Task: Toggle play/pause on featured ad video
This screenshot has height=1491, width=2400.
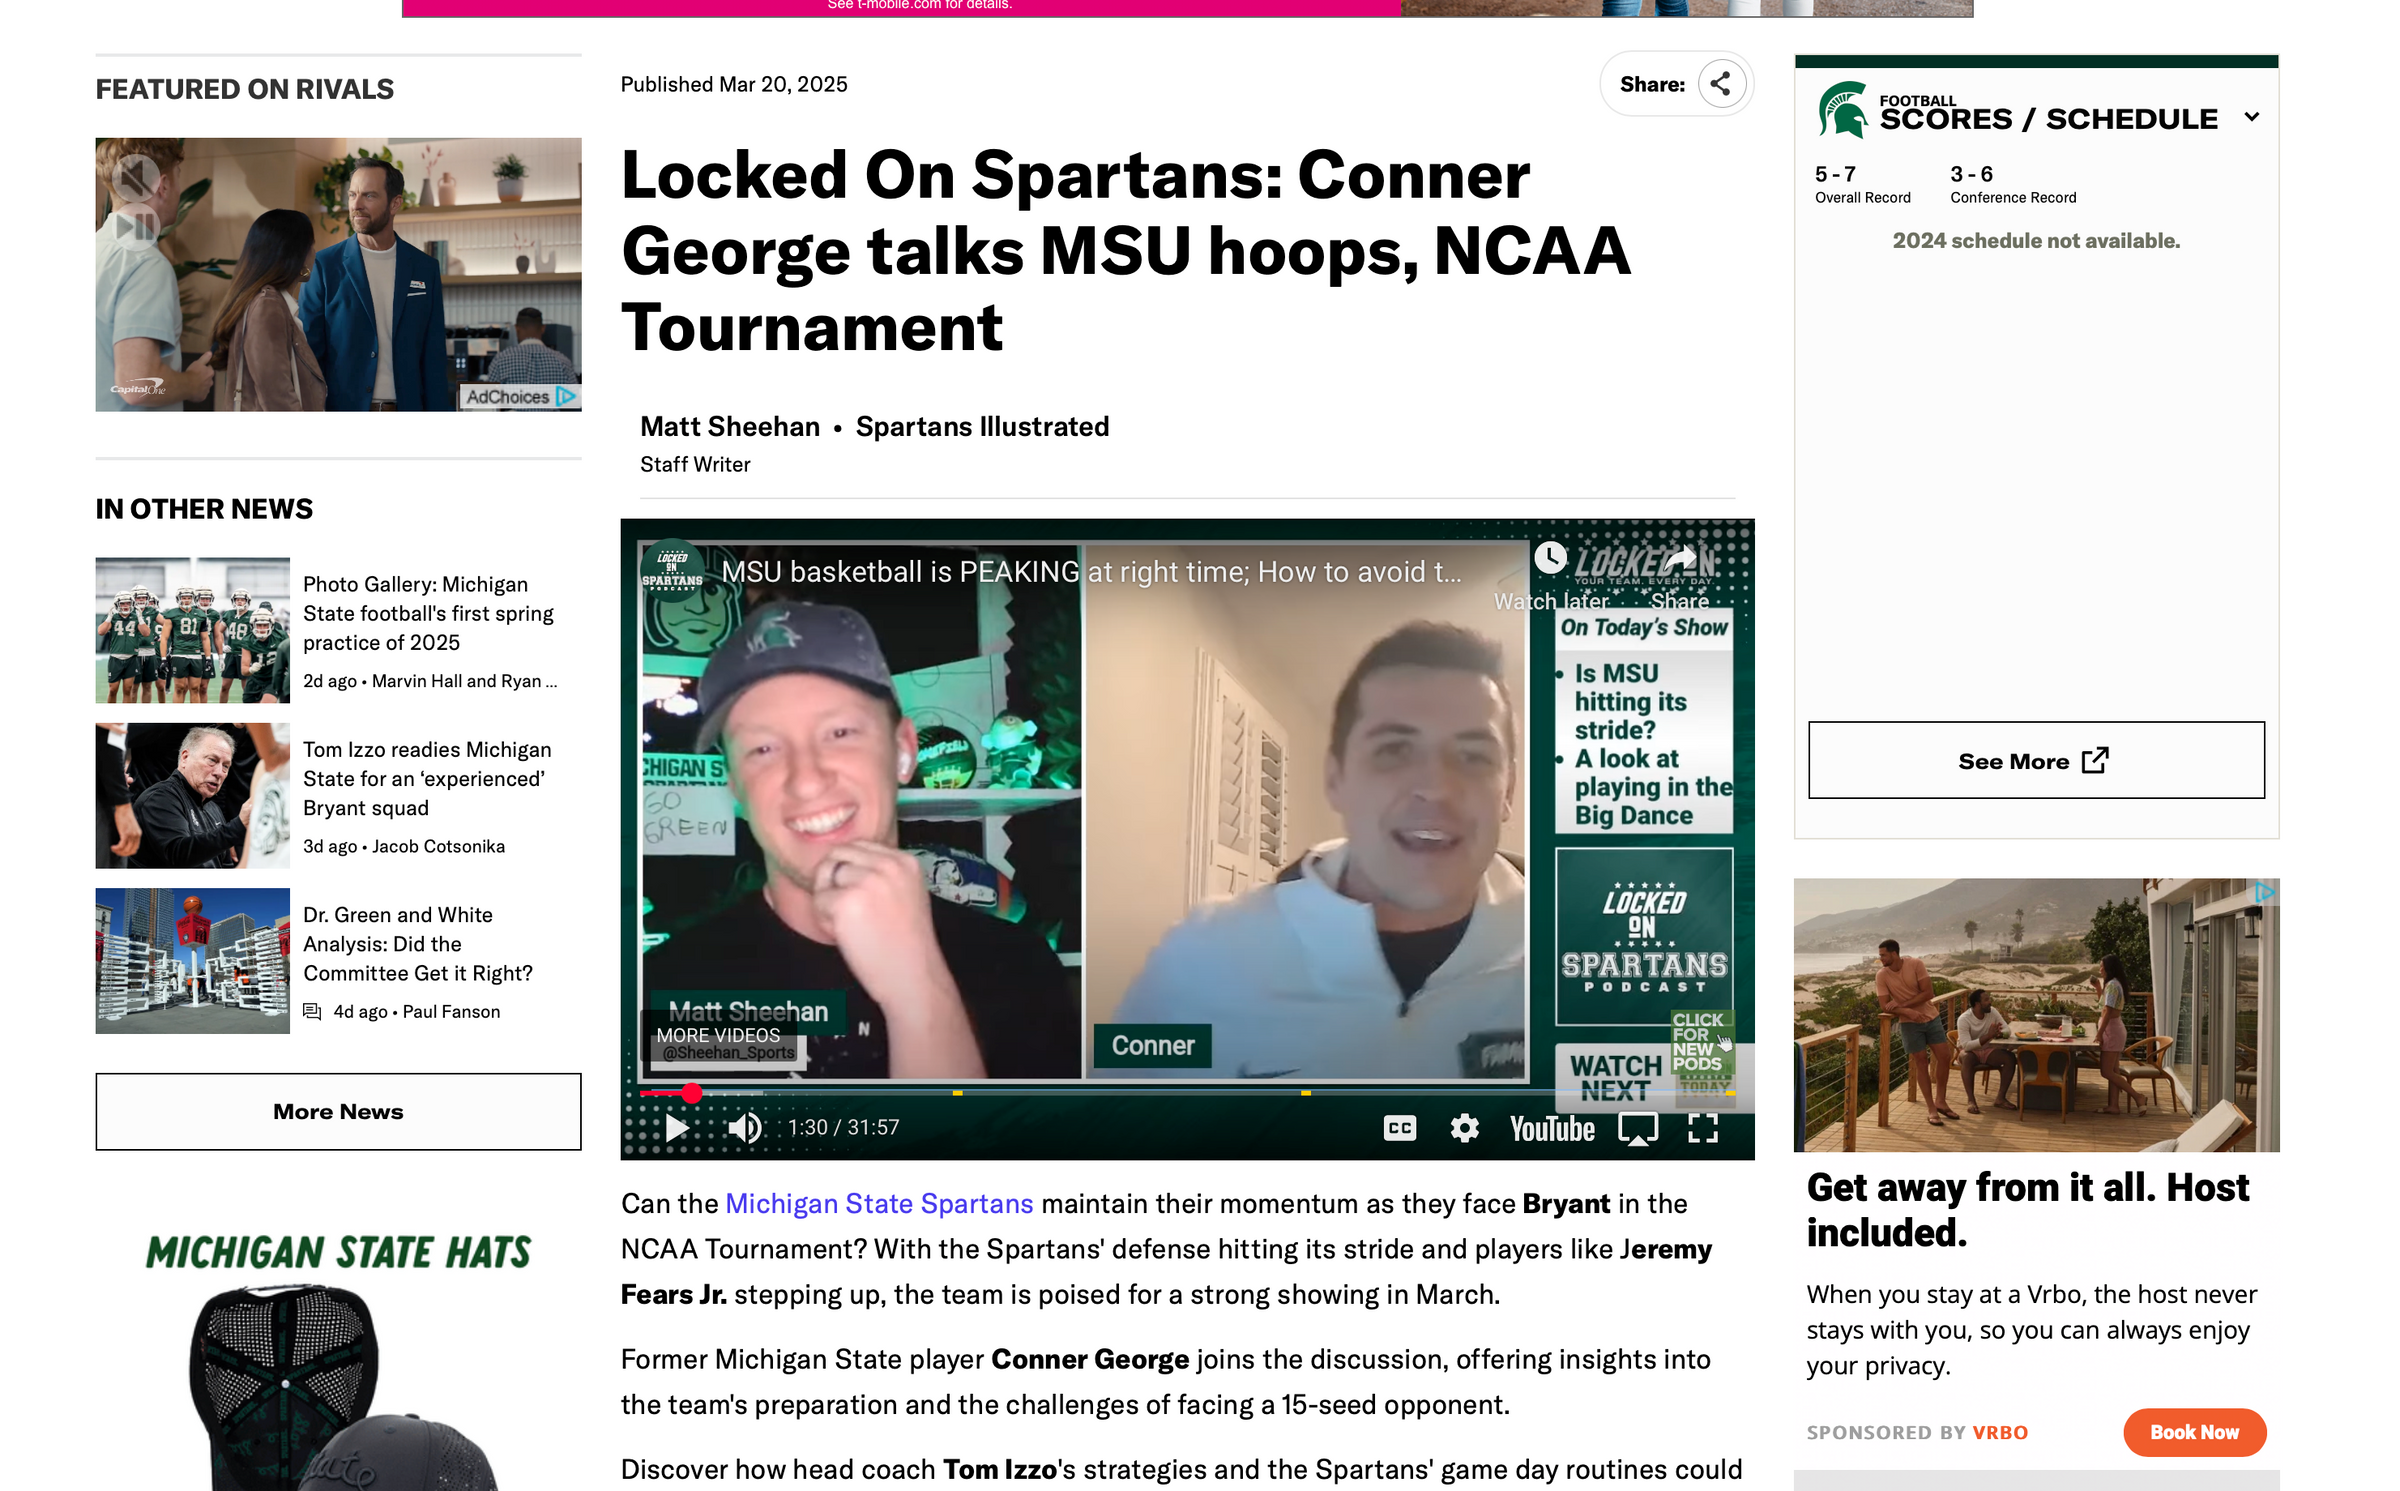Action: [x=134, y=227]
